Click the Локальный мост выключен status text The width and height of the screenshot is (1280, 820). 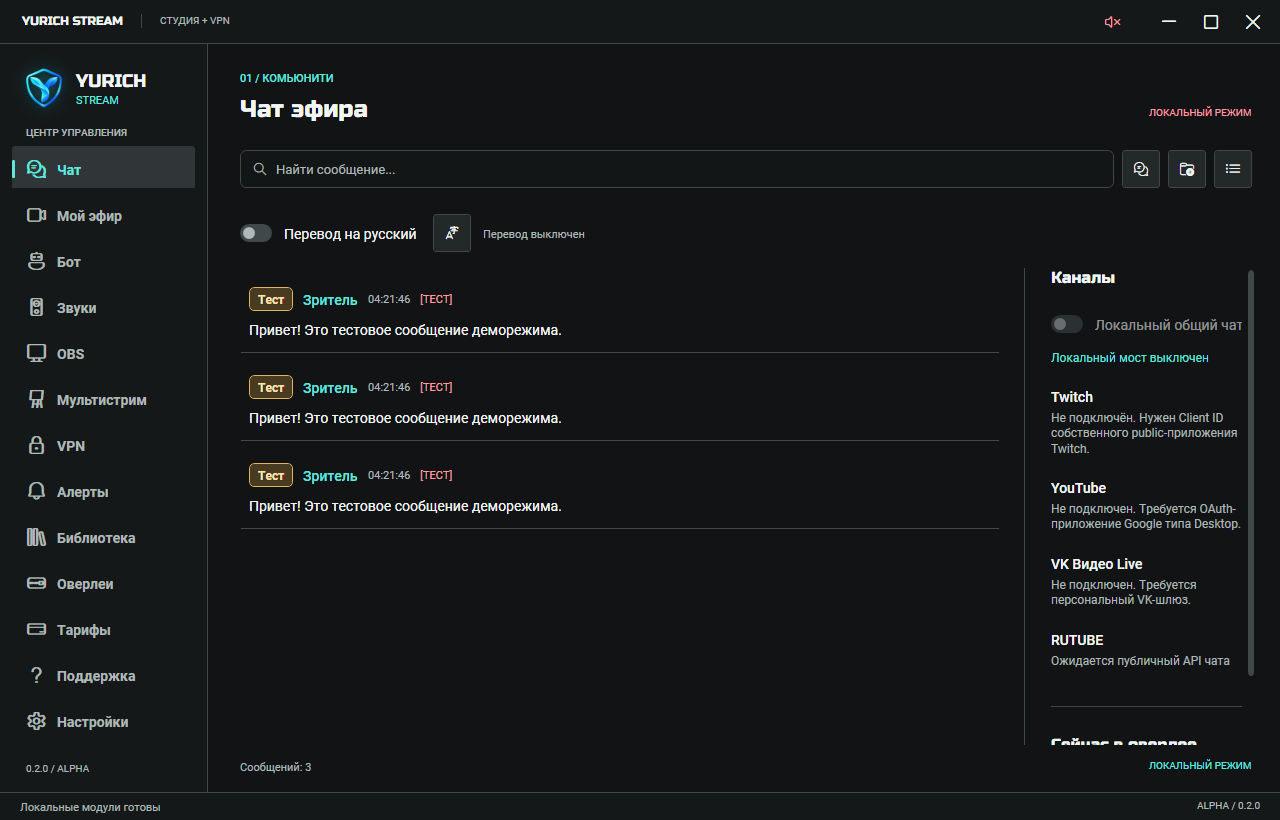[1130, 358]
